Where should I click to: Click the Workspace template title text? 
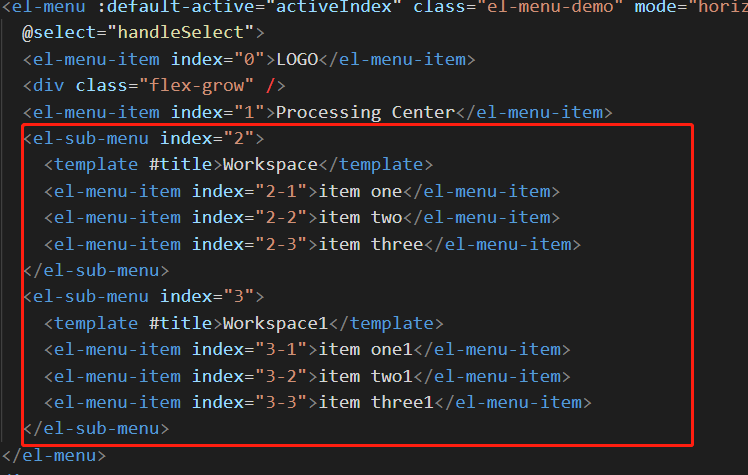(270, 165)
